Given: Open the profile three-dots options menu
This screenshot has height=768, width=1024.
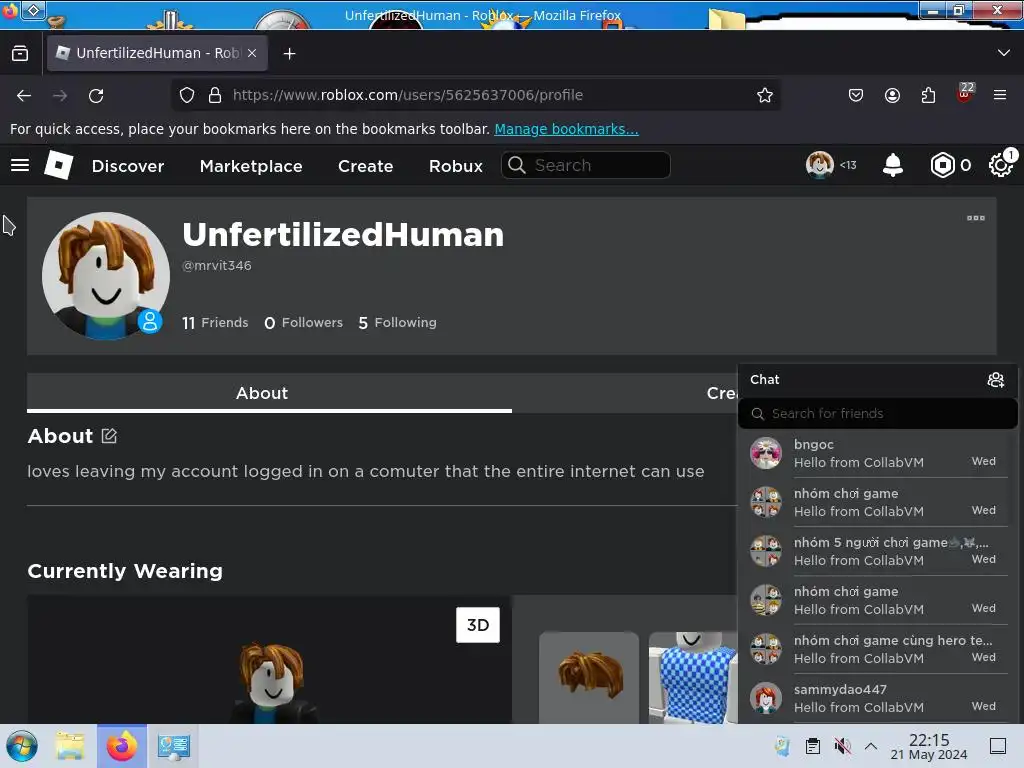Looking at the screenshot, I should pos(976,218).
